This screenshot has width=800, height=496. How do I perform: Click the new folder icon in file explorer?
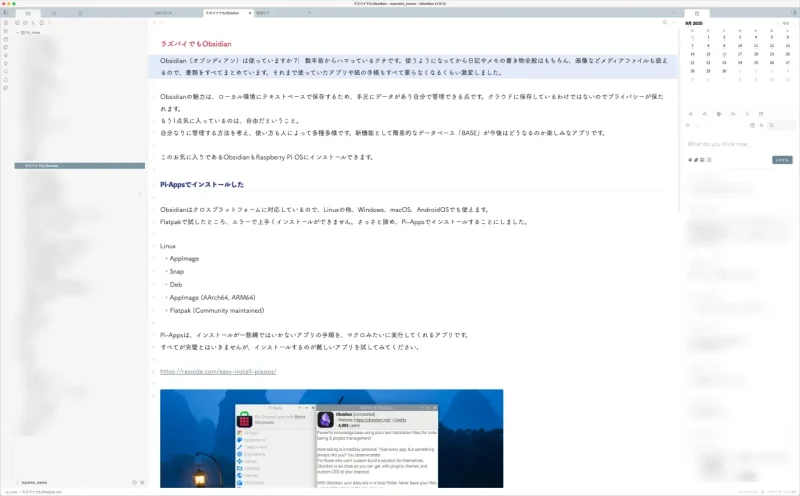click(x=25, y=23)
